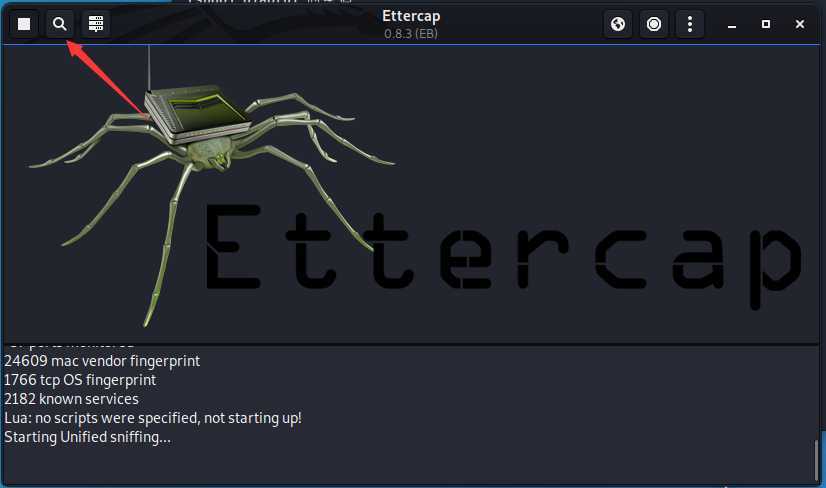Open the MITM menu globe icon
826x488 pixels.
tap(618, 24)
